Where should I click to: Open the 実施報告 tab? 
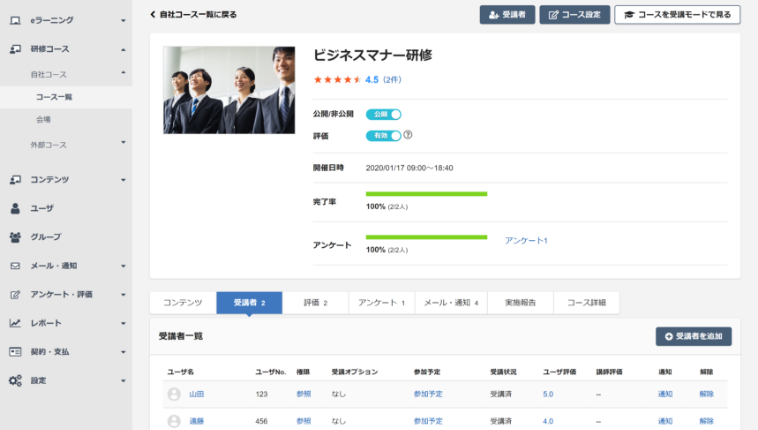(x=519, y=302)
